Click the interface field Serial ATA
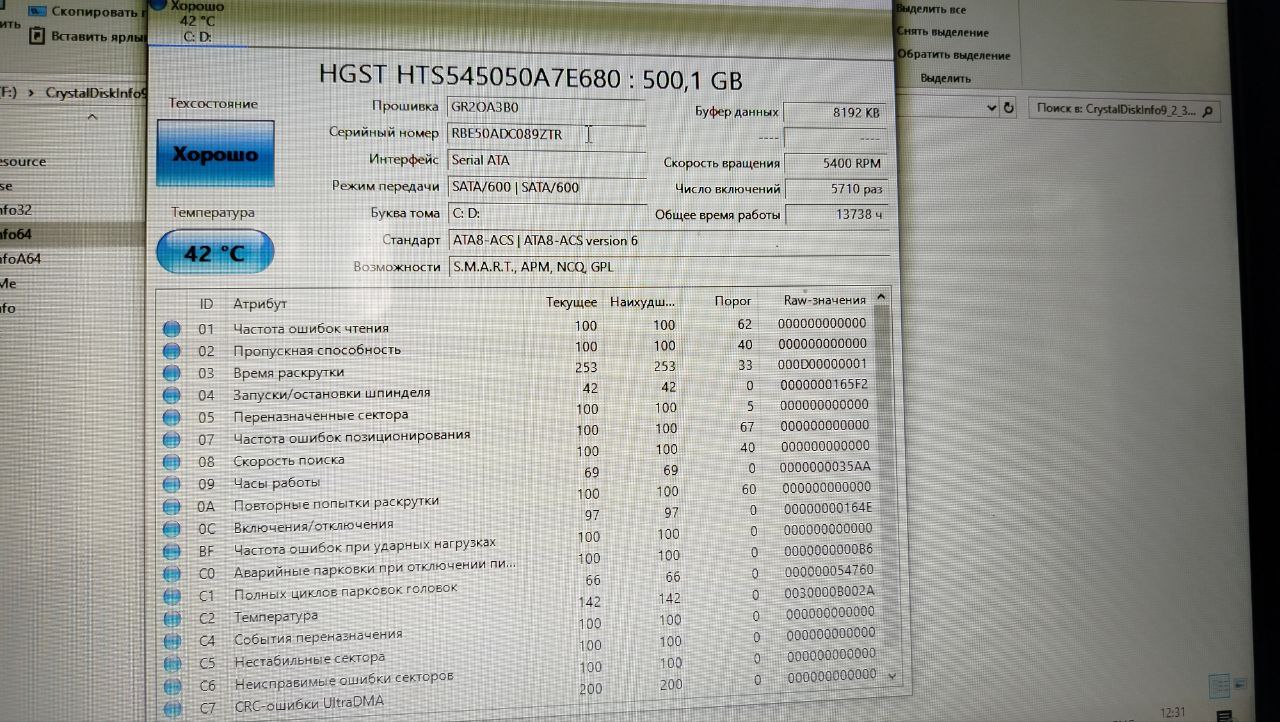This screenshot has height=722, width=1280. pos(546,160)
